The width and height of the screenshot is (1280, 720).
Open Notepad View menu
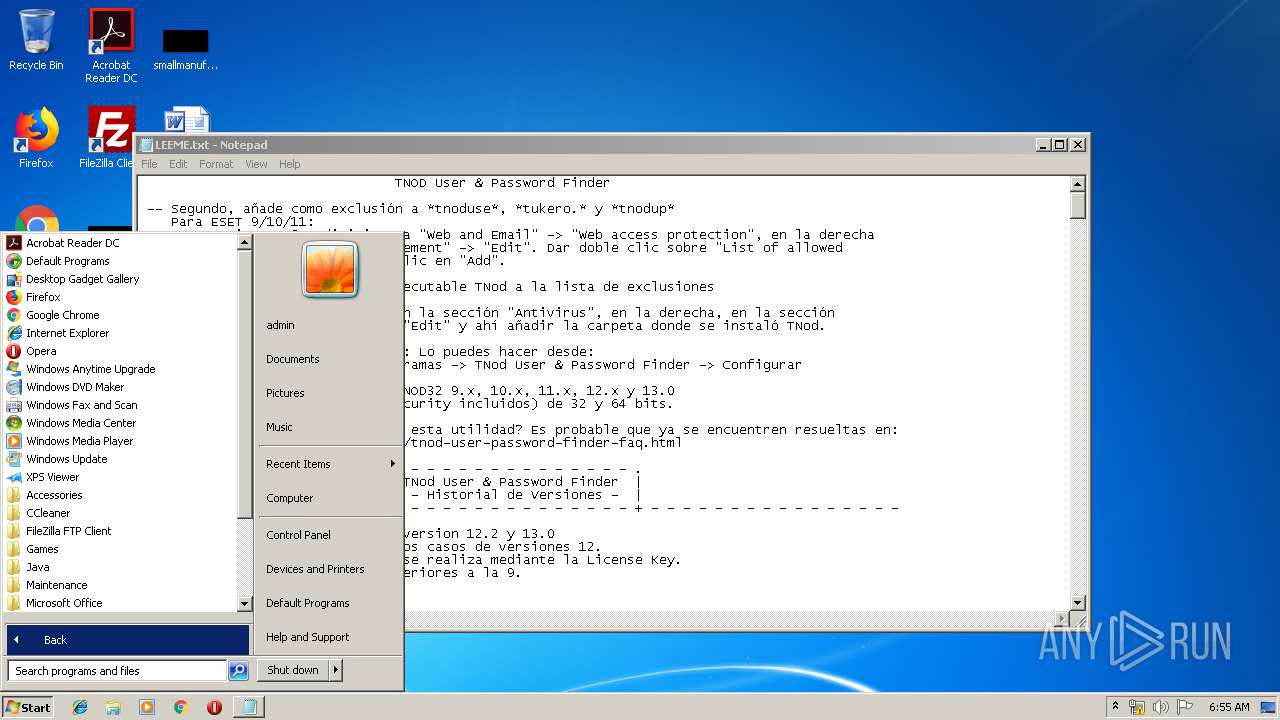pyautogui.click(x=256, y=164)
